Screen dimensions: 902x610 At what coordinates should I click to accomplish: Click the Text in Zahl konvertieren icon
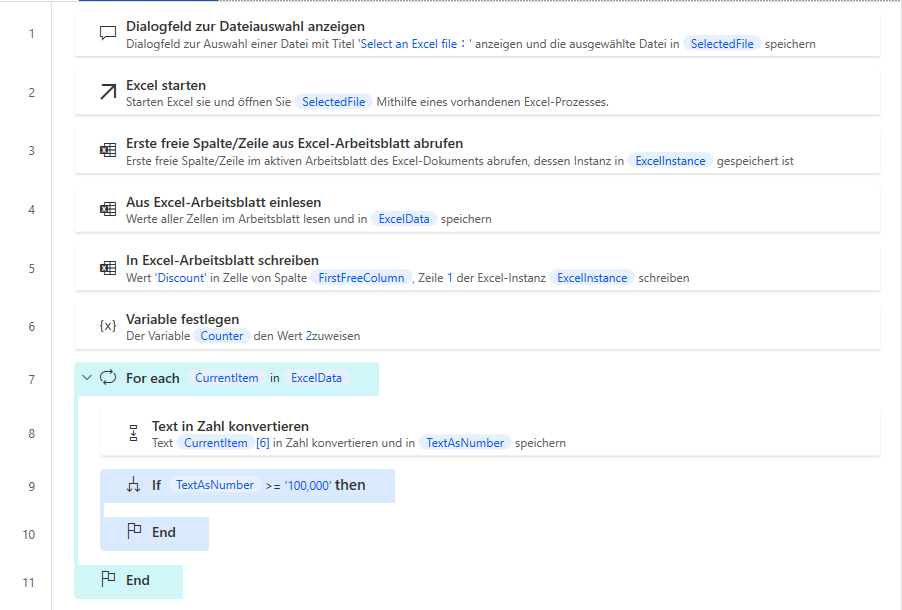134,433
